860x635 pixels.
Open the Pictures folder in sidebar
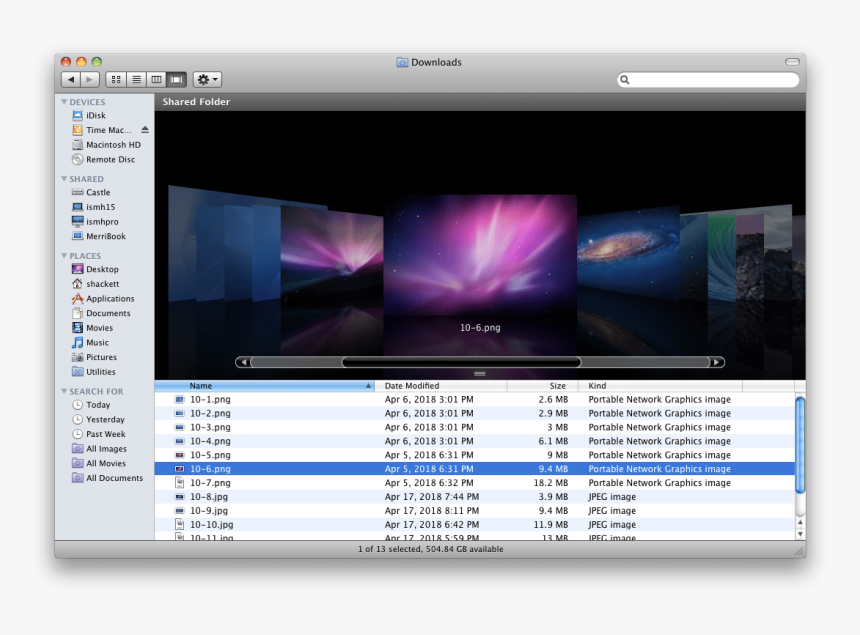pos(94,357)
